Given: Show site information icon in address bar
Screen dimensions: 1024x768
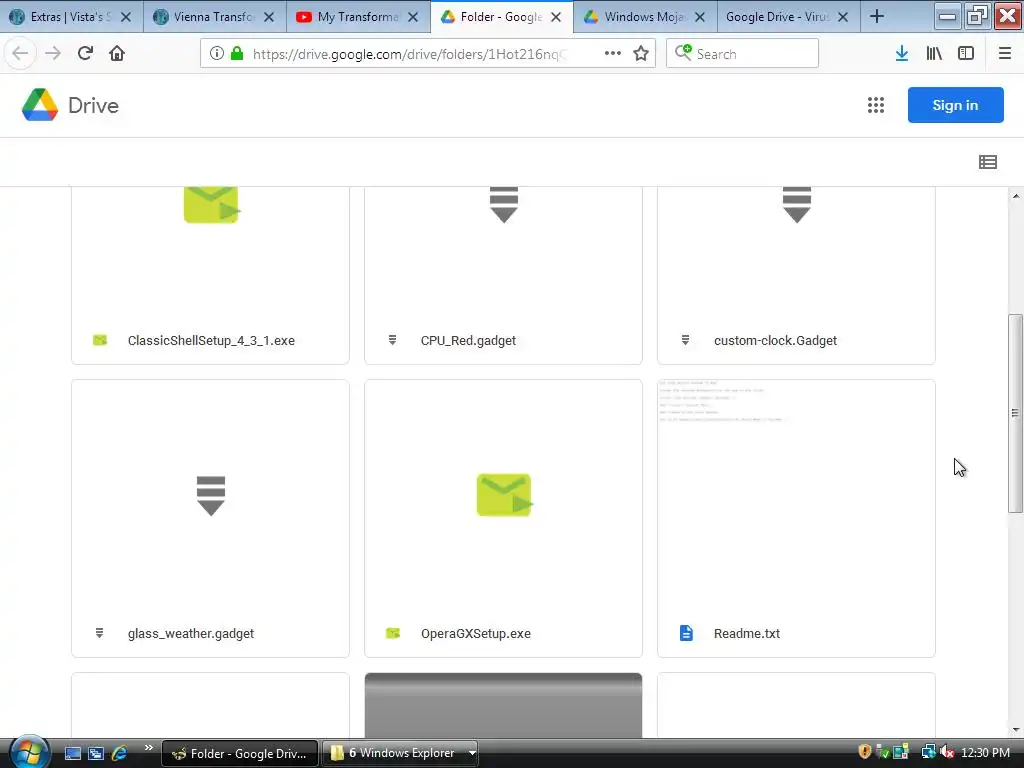Looking at the screenshot, I should point(216,54).
